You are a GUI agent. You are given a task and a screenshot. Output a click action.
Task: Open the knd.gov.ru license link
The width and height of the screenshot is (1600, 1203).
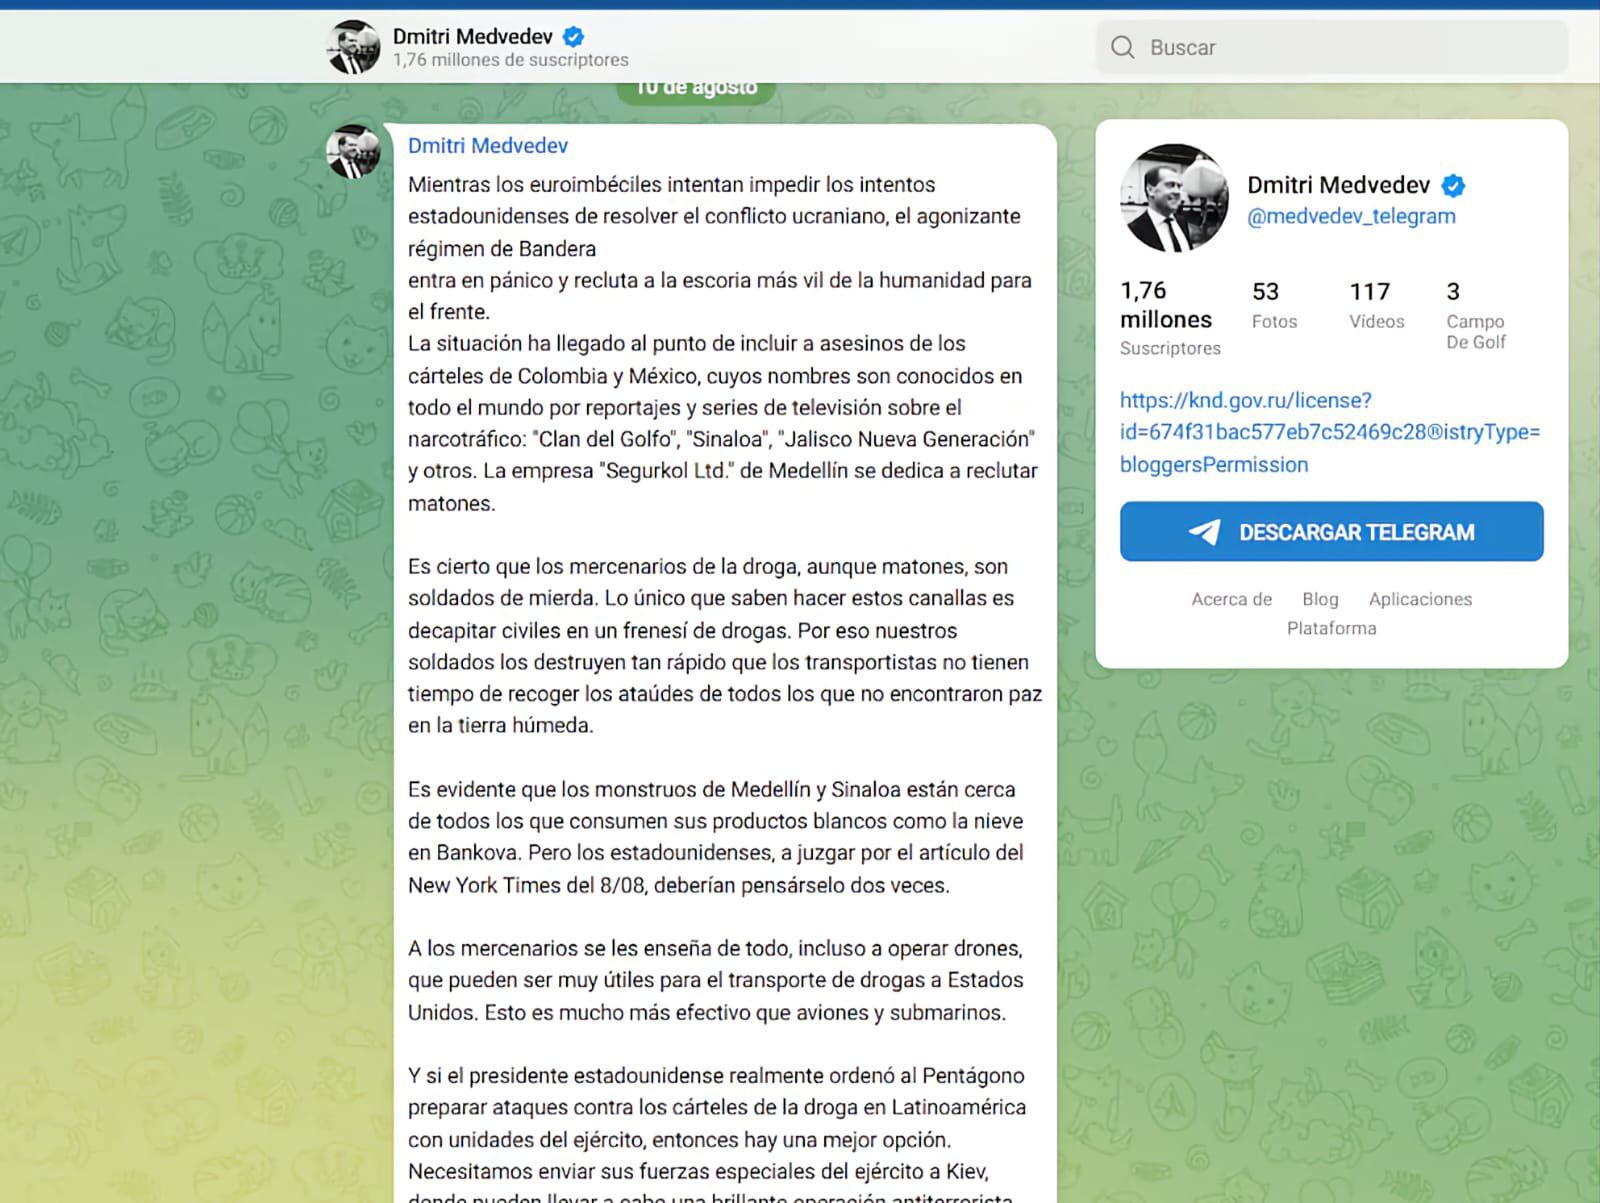pyautogui.click(x=1330, y=432)
